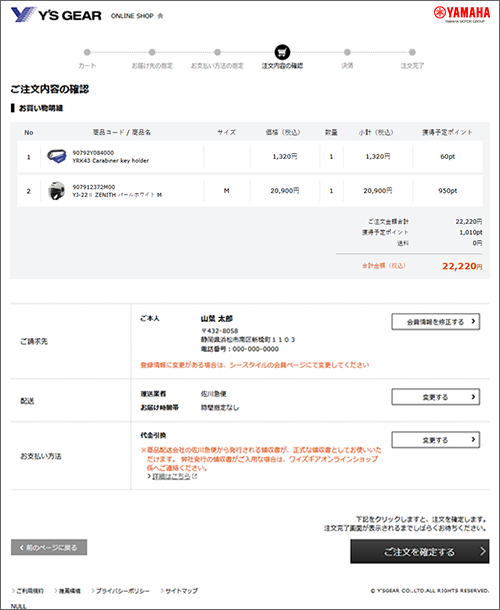Viewport: 500px width, 610px height.
Task: Click the 60pt points value
Action: pos(447,156)
